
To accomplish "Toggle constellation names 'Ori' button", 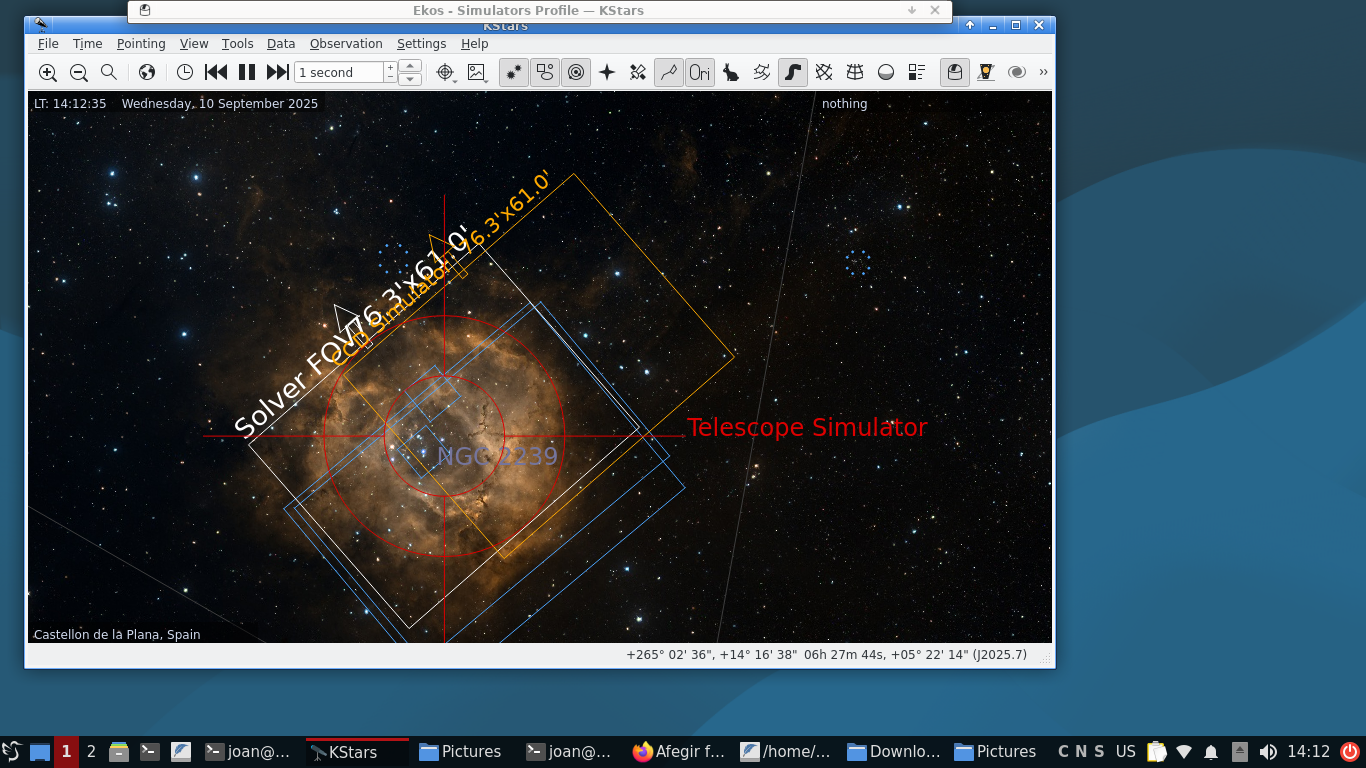I will point(700,72).
